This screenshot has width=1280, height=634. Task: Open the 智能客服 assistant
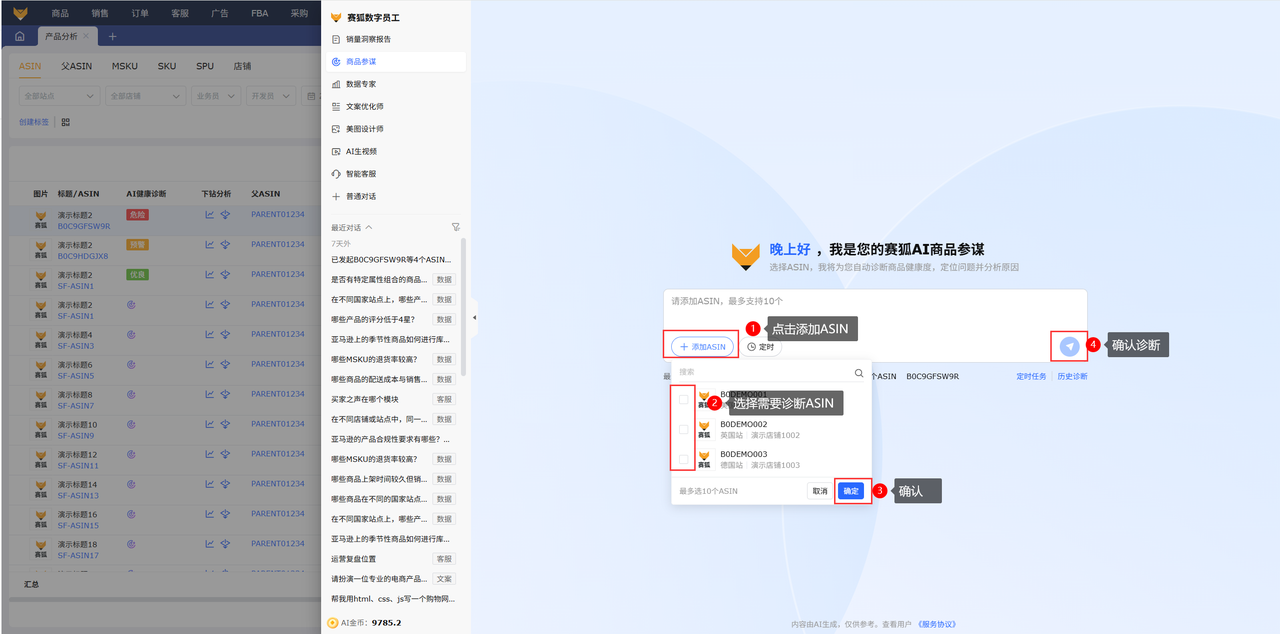395,173
